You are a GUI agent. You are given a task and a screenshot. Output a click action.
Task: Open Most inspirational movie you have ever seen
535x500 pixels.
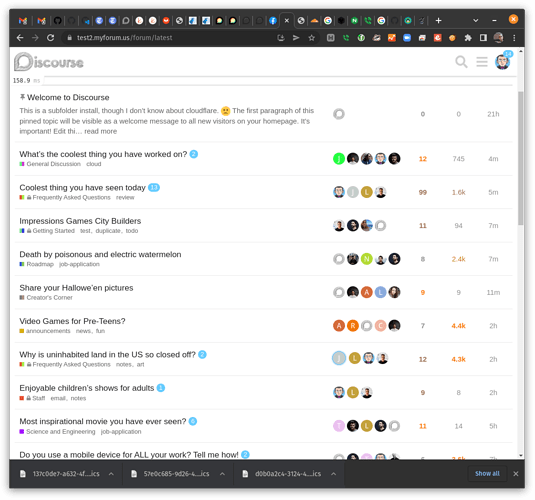click(103, 422)
